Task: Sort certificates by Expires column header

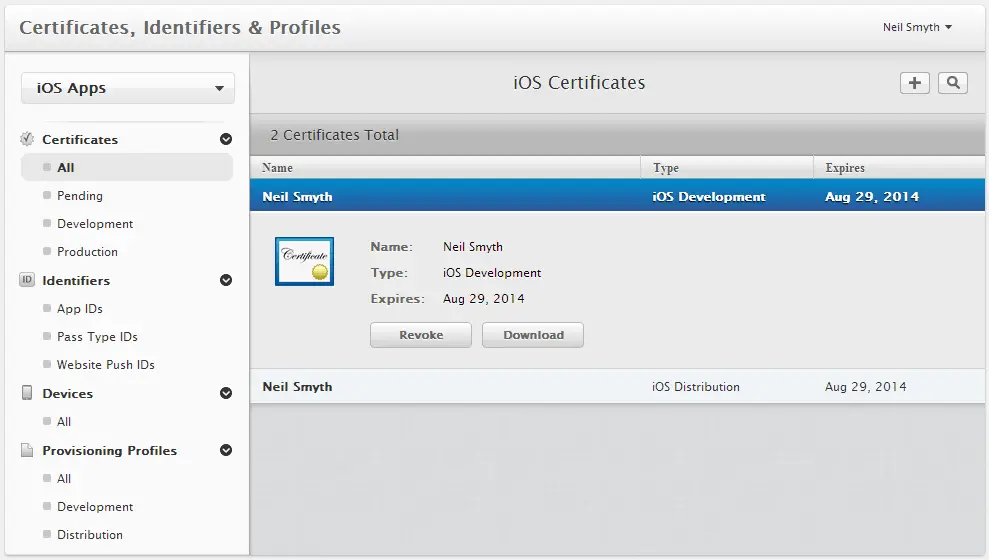Action: click(845, 168)
